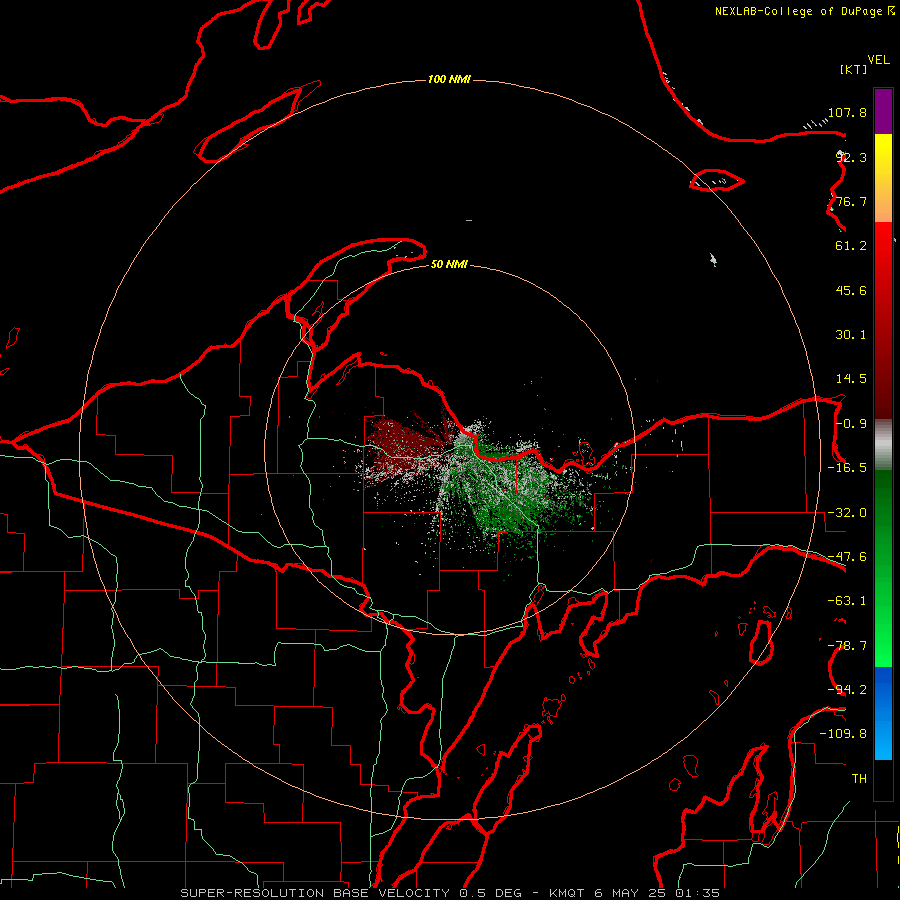Click the -78.7 velocity scale value

(847, 646)
